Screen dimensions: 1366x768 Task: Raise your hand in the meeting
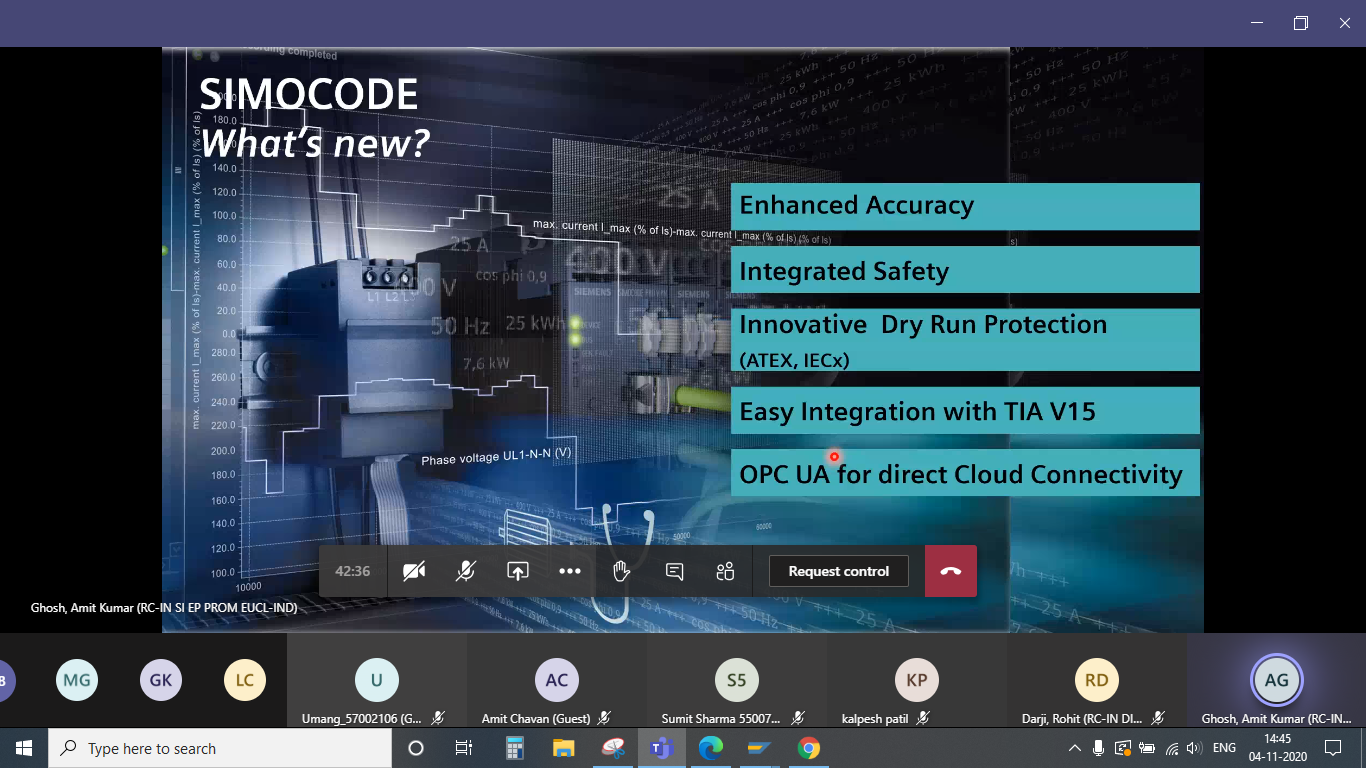tap(622, 571)
